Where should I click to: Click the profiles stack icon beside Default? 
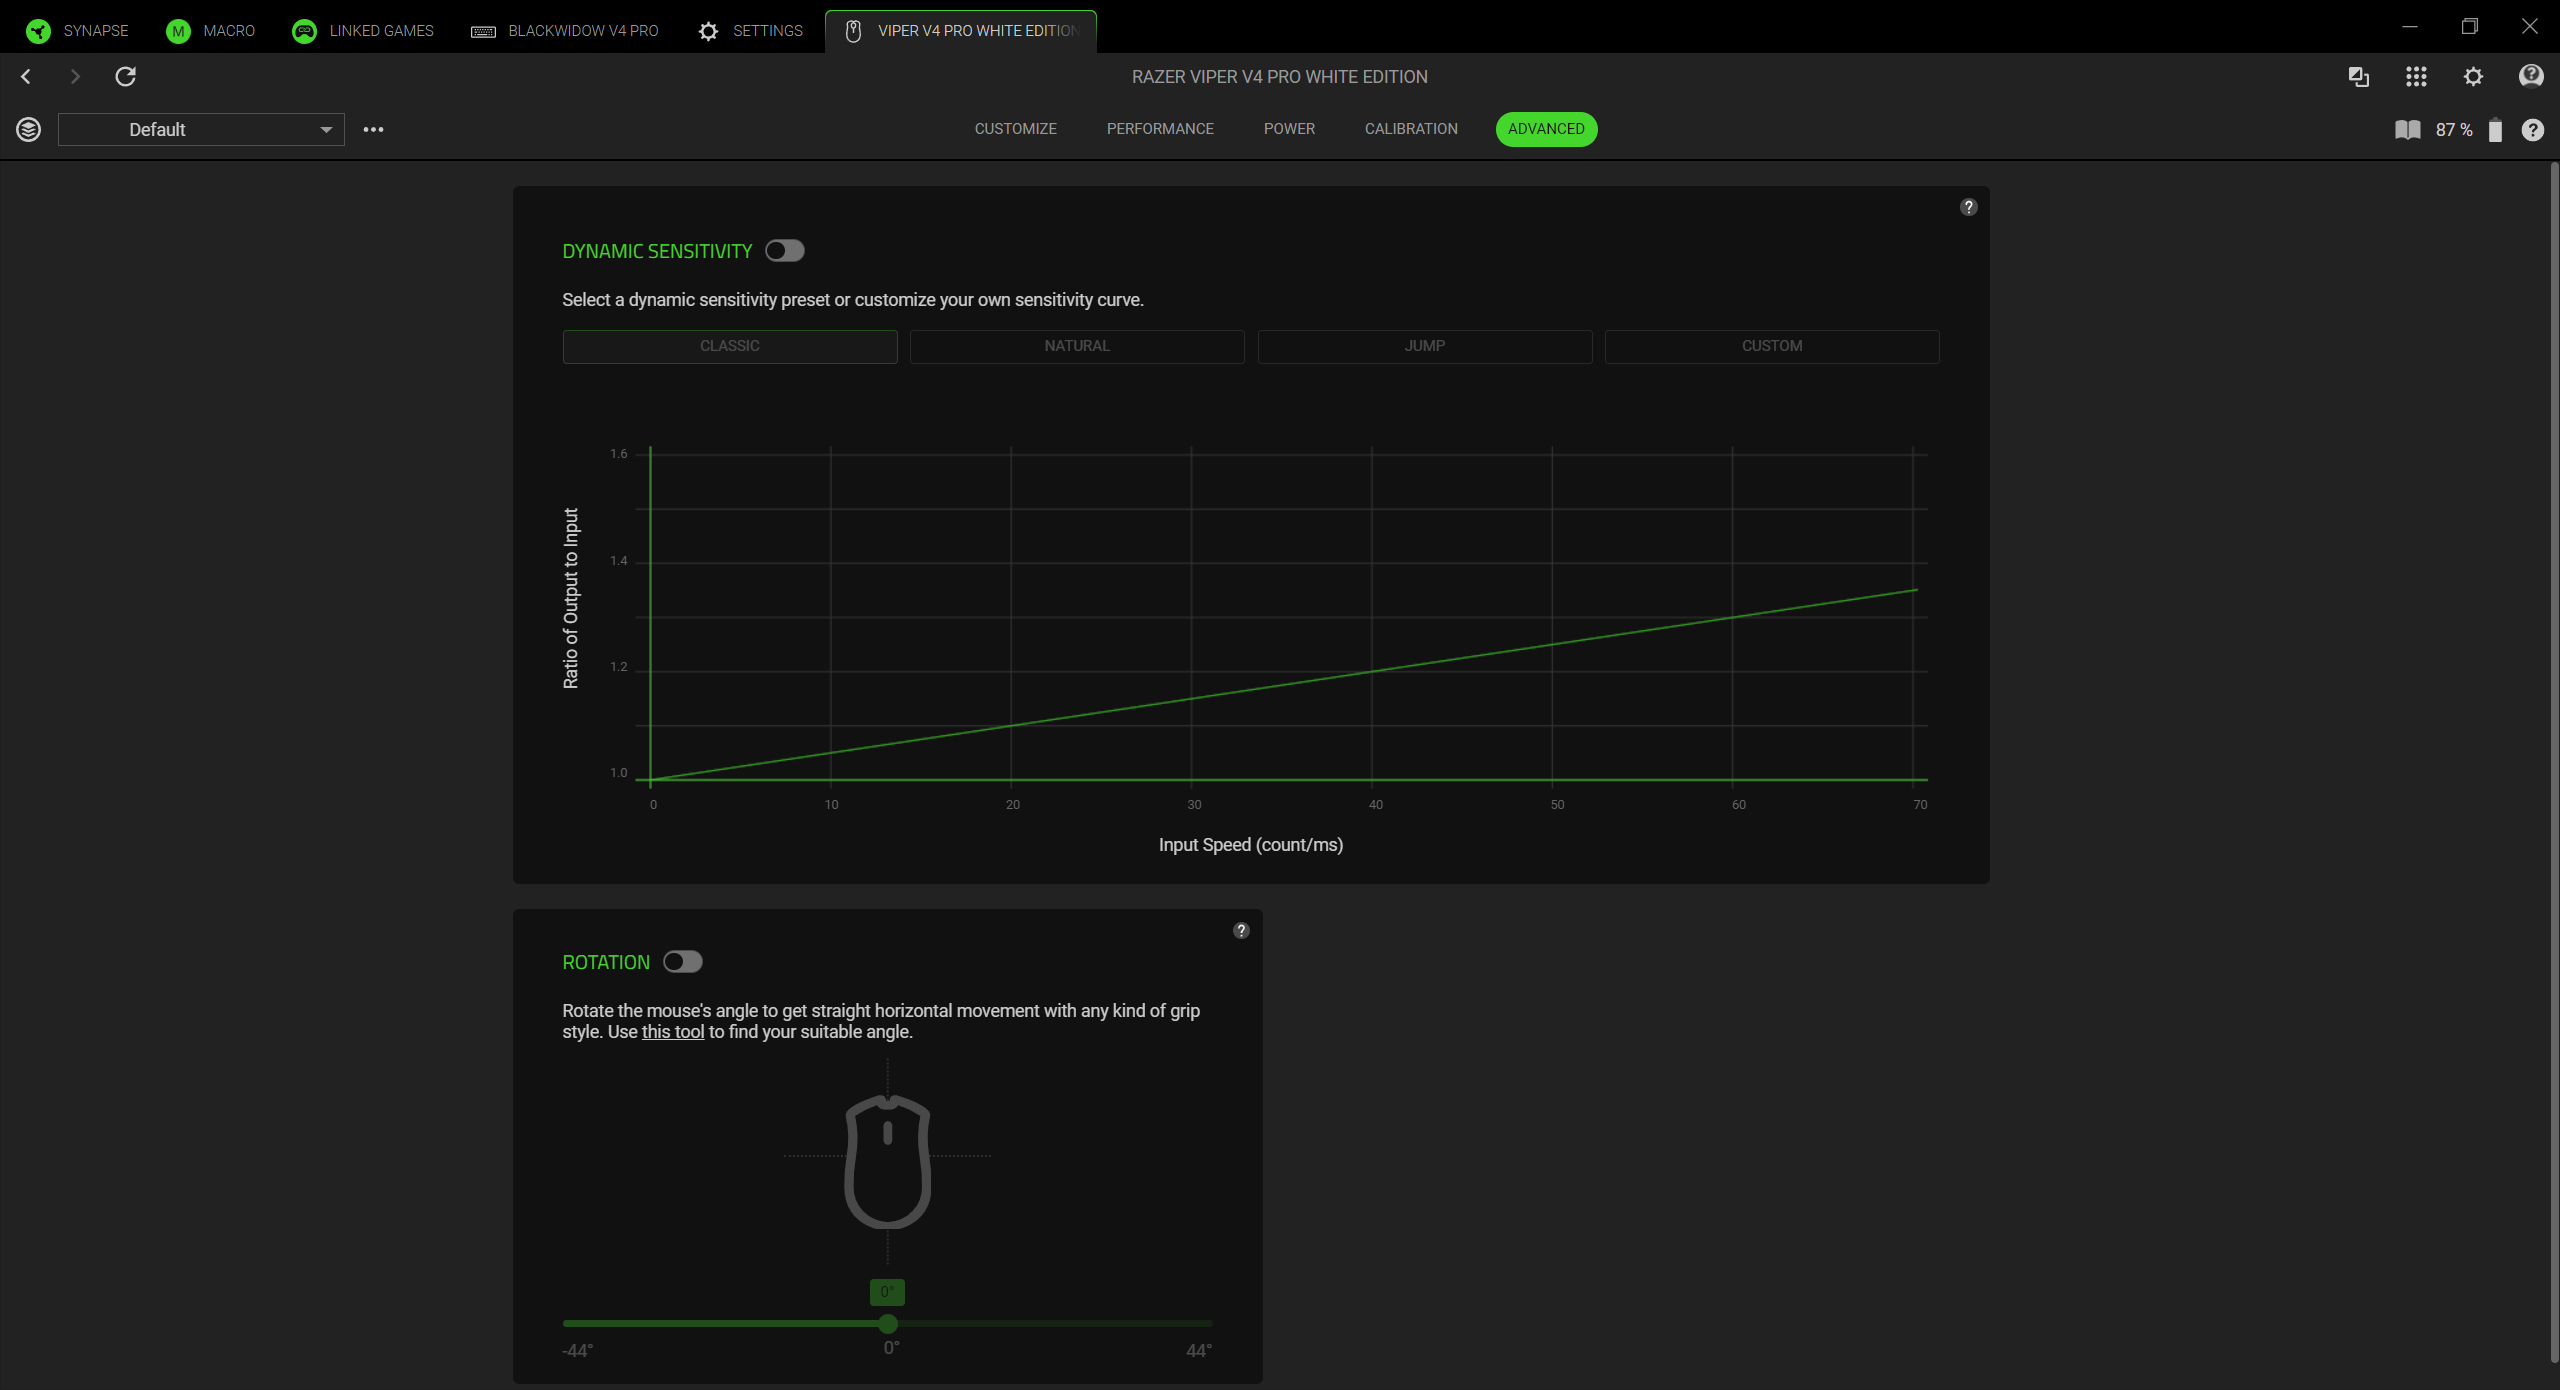click(x=28, y=129)
